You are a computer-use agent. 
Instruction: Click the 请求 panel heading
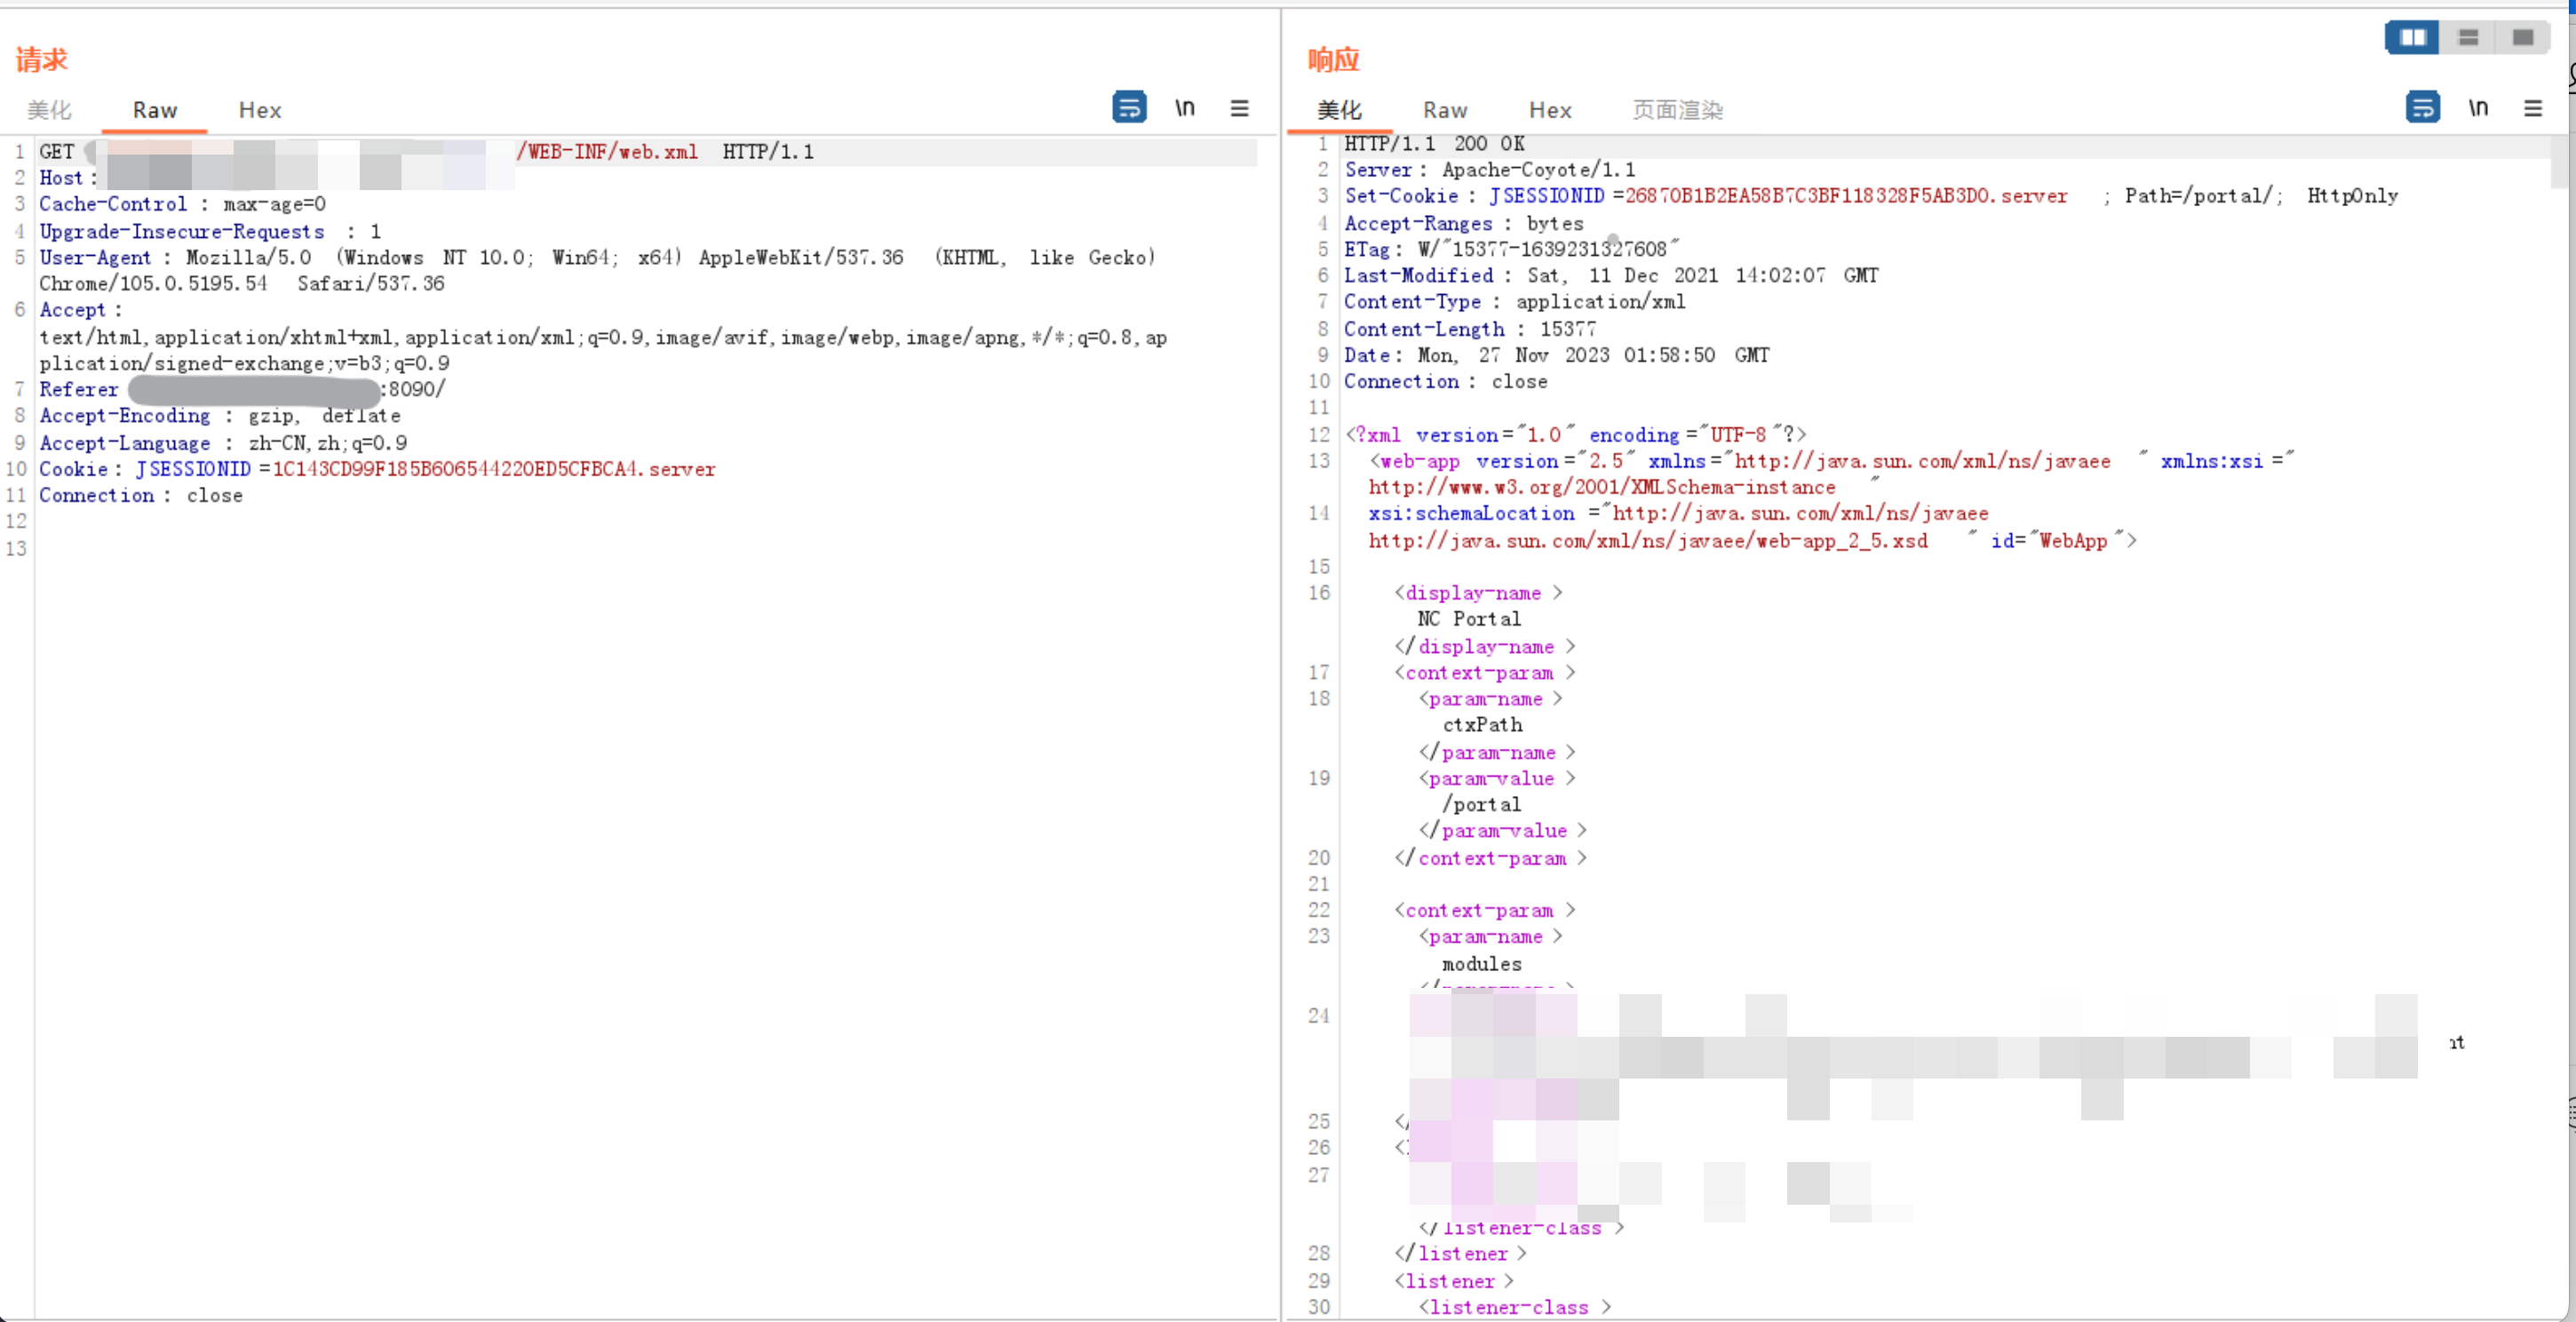(x=41, y=59)
